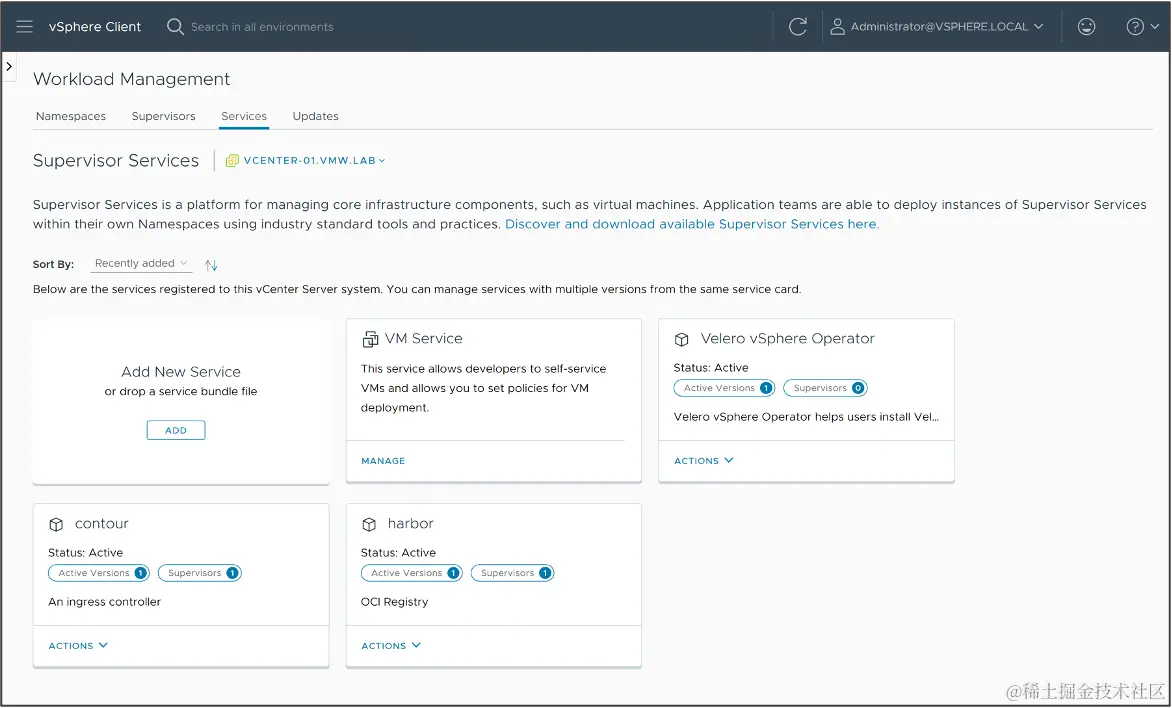
Task: Click contour Supervisors badge
Action: [x=200, y=573]
